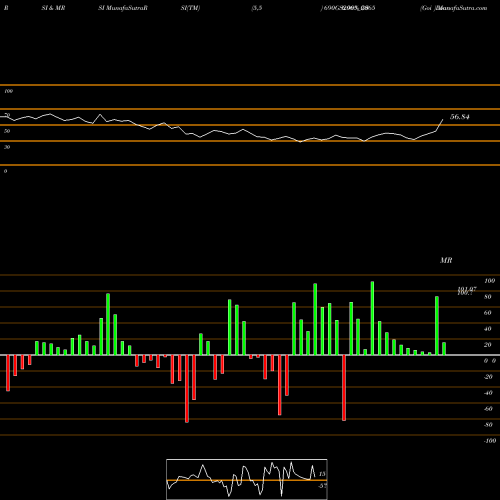Click the 20 label on MR axis
Screen dimensions: 500x500
click(x=488, y=345)
